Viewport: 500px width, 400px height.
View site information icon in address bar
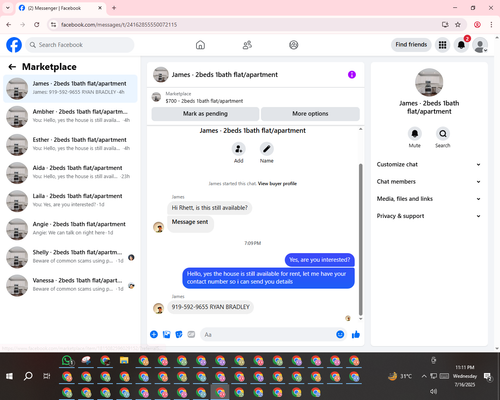[53, 25]
